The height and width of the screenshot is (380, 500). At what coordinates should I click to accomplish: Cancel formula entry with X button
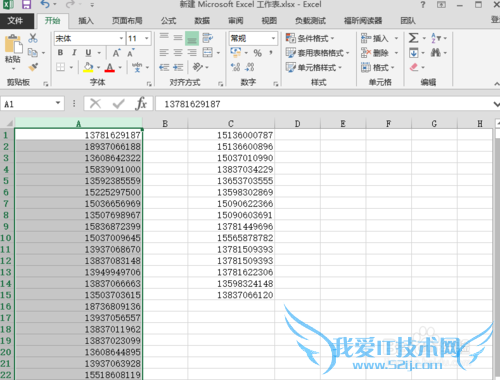coord(95,104)
